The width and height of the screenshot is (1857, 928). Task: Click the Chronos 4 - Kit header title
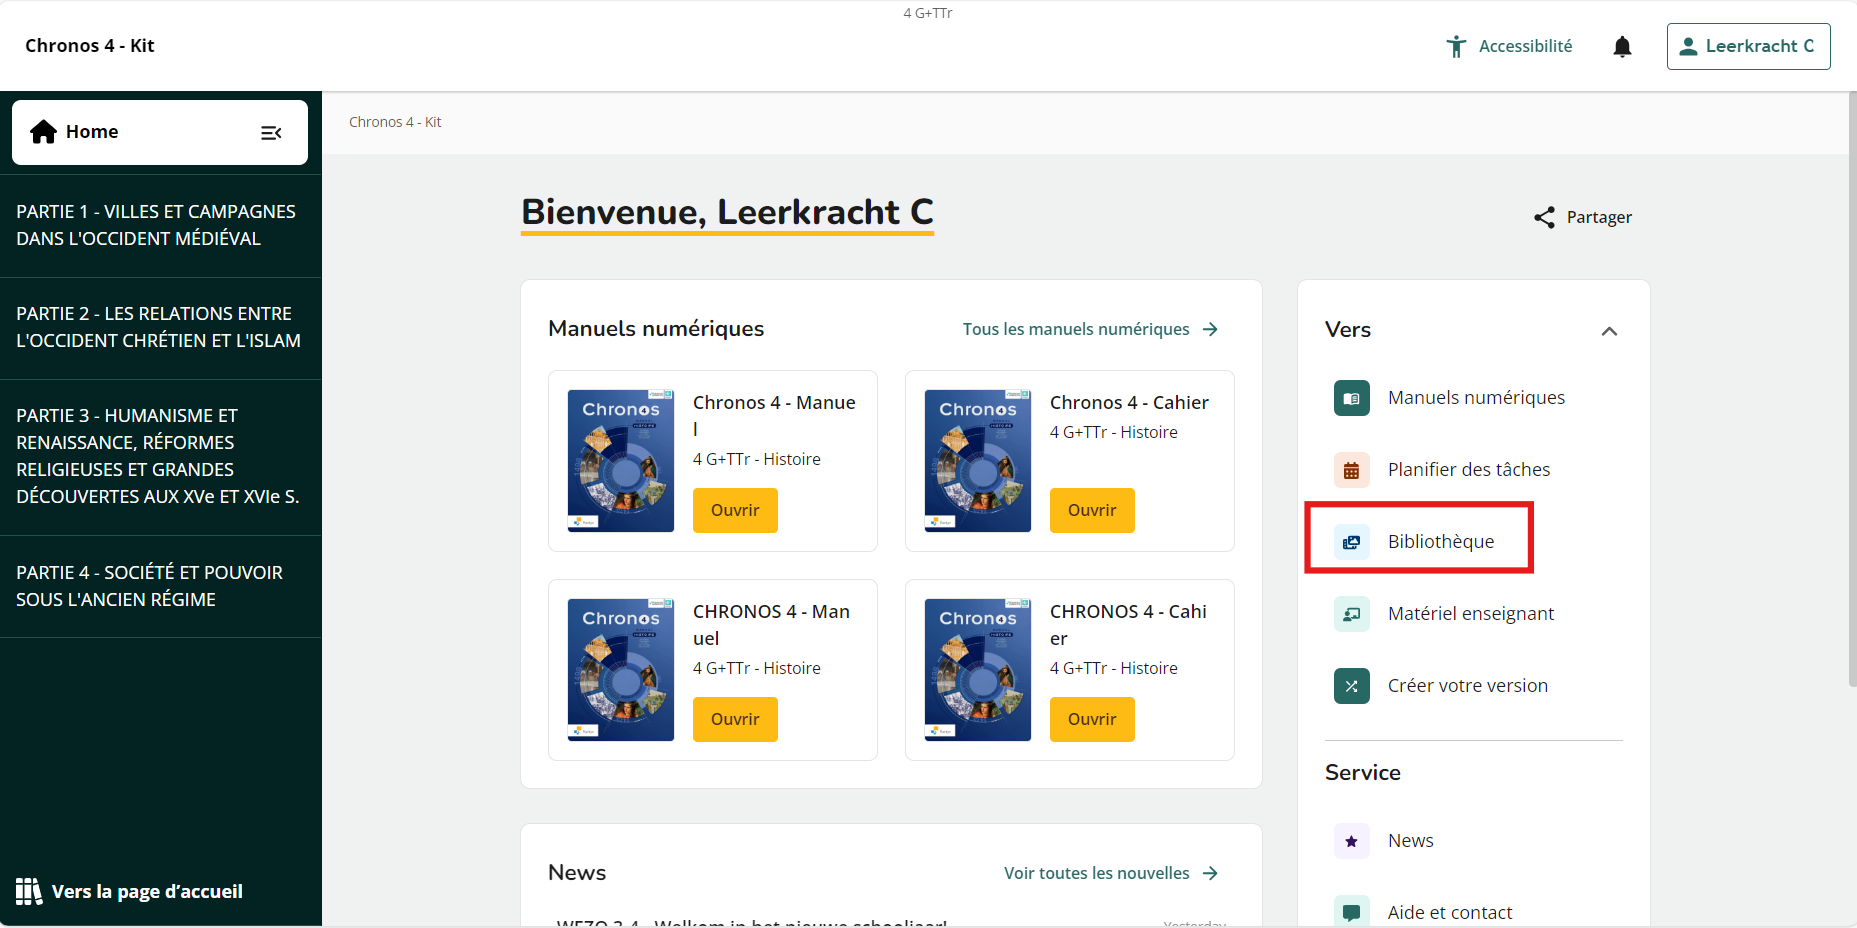coord(90,46)
